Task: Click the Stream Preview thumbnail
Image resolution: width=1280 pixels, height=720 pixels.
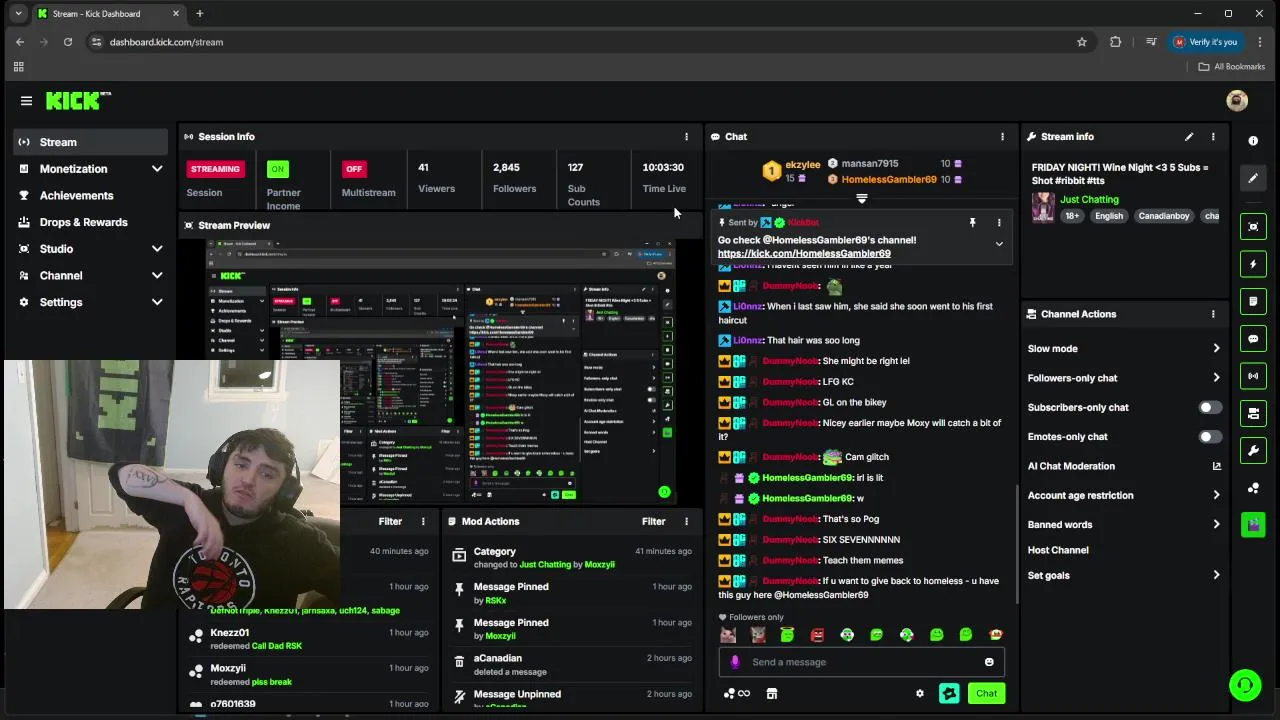Action: click(440, 372)
